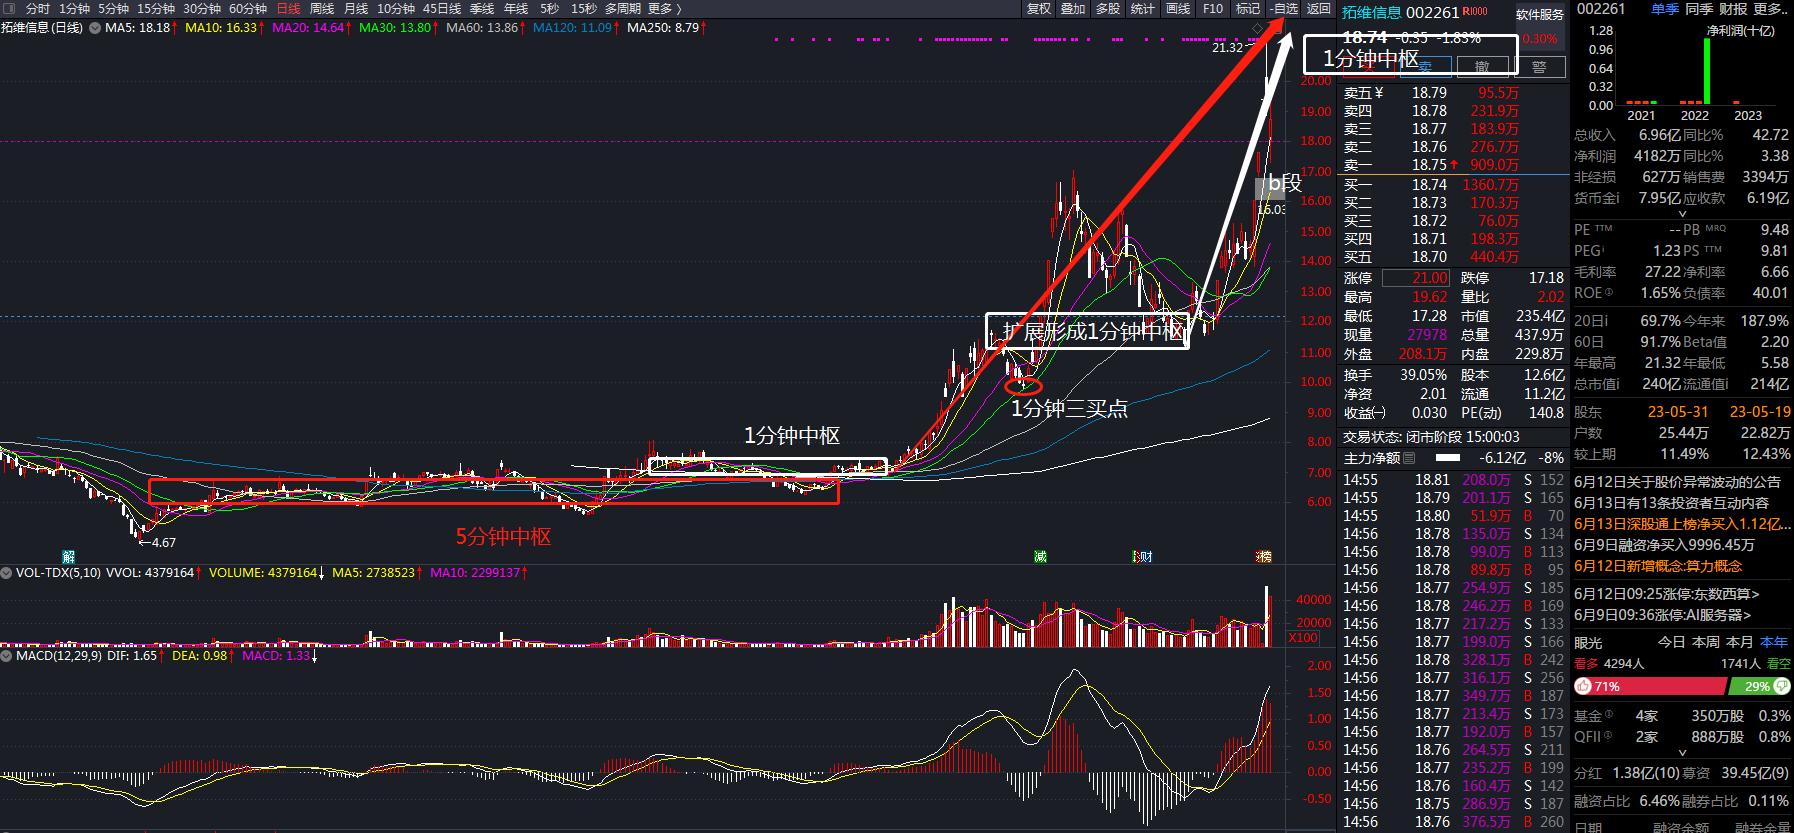
Task: Click the 警 alert button
Action: pyautogui.click(x=1539, y=66)
